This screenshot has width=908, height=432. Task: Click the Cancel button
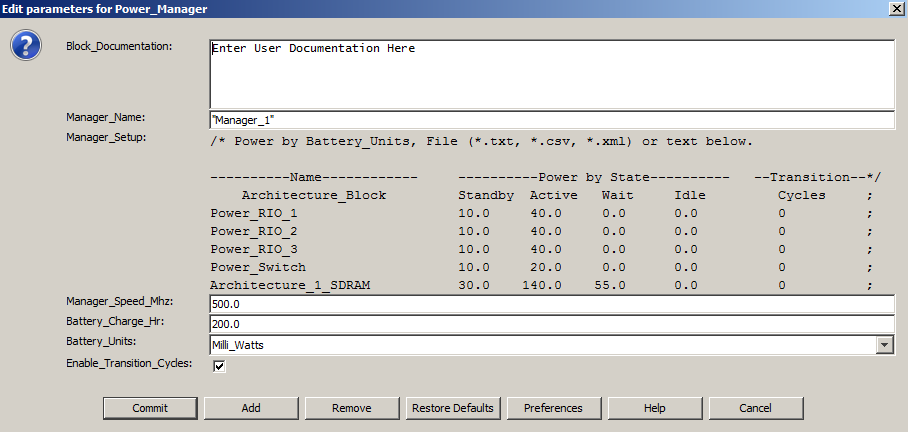pos(755,408)
